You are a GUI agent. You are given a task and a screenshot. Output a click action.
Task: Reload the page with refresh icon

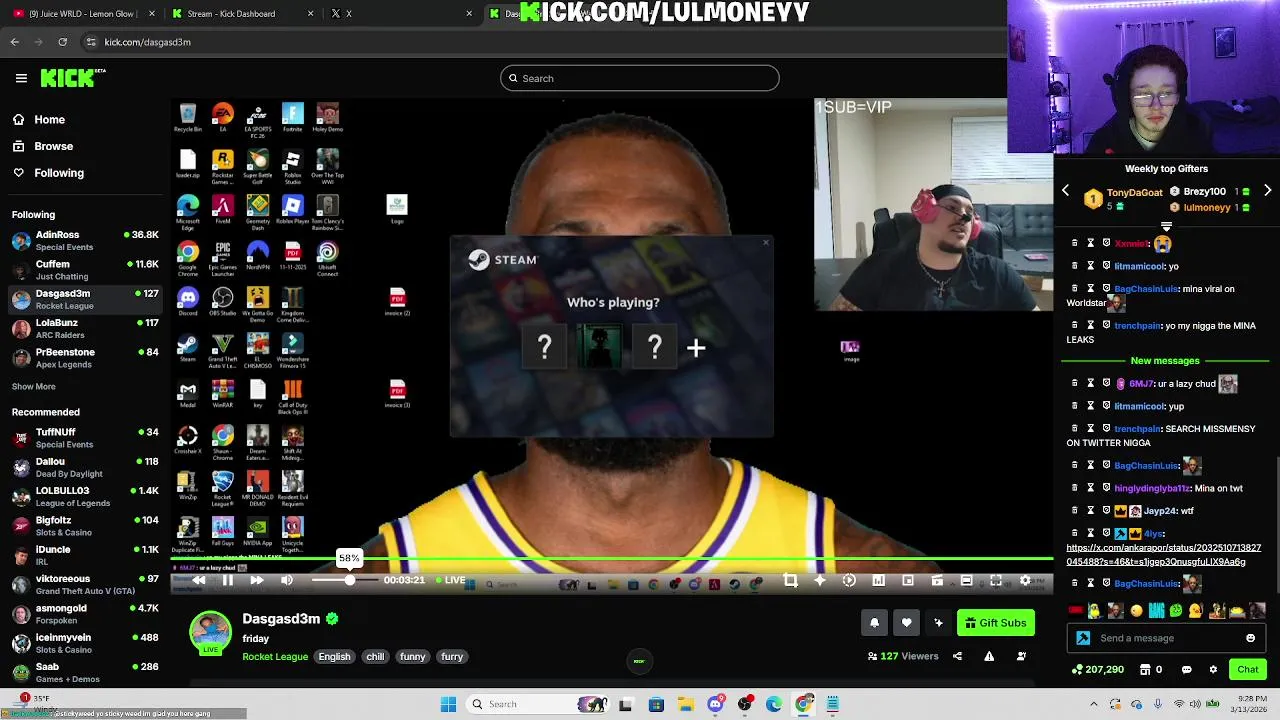[x=63, y=42]
